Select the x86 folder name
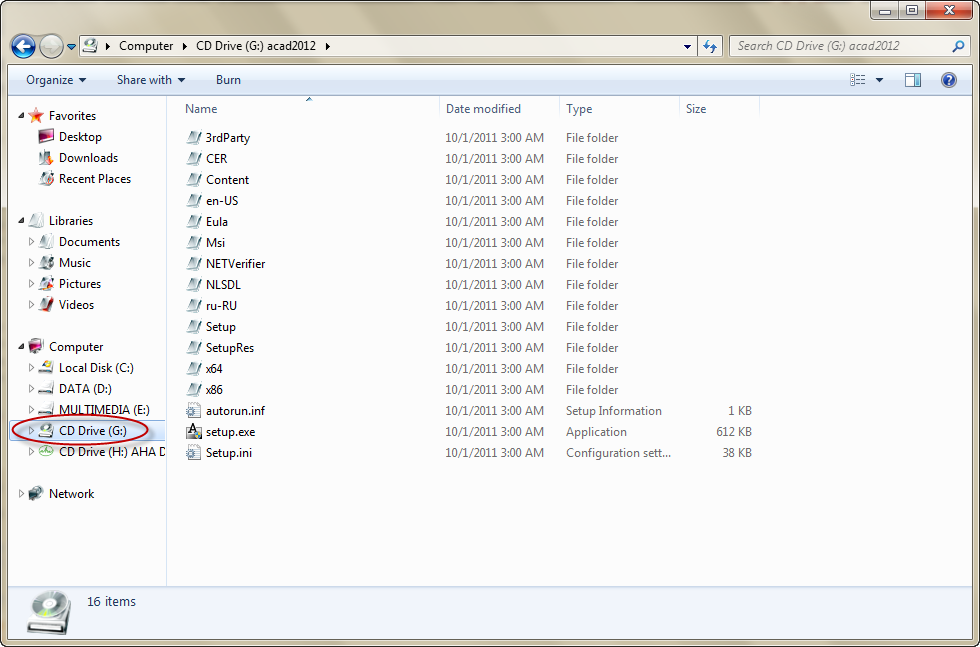The height and width of the screenshot is (647, 980). [214, 390]
